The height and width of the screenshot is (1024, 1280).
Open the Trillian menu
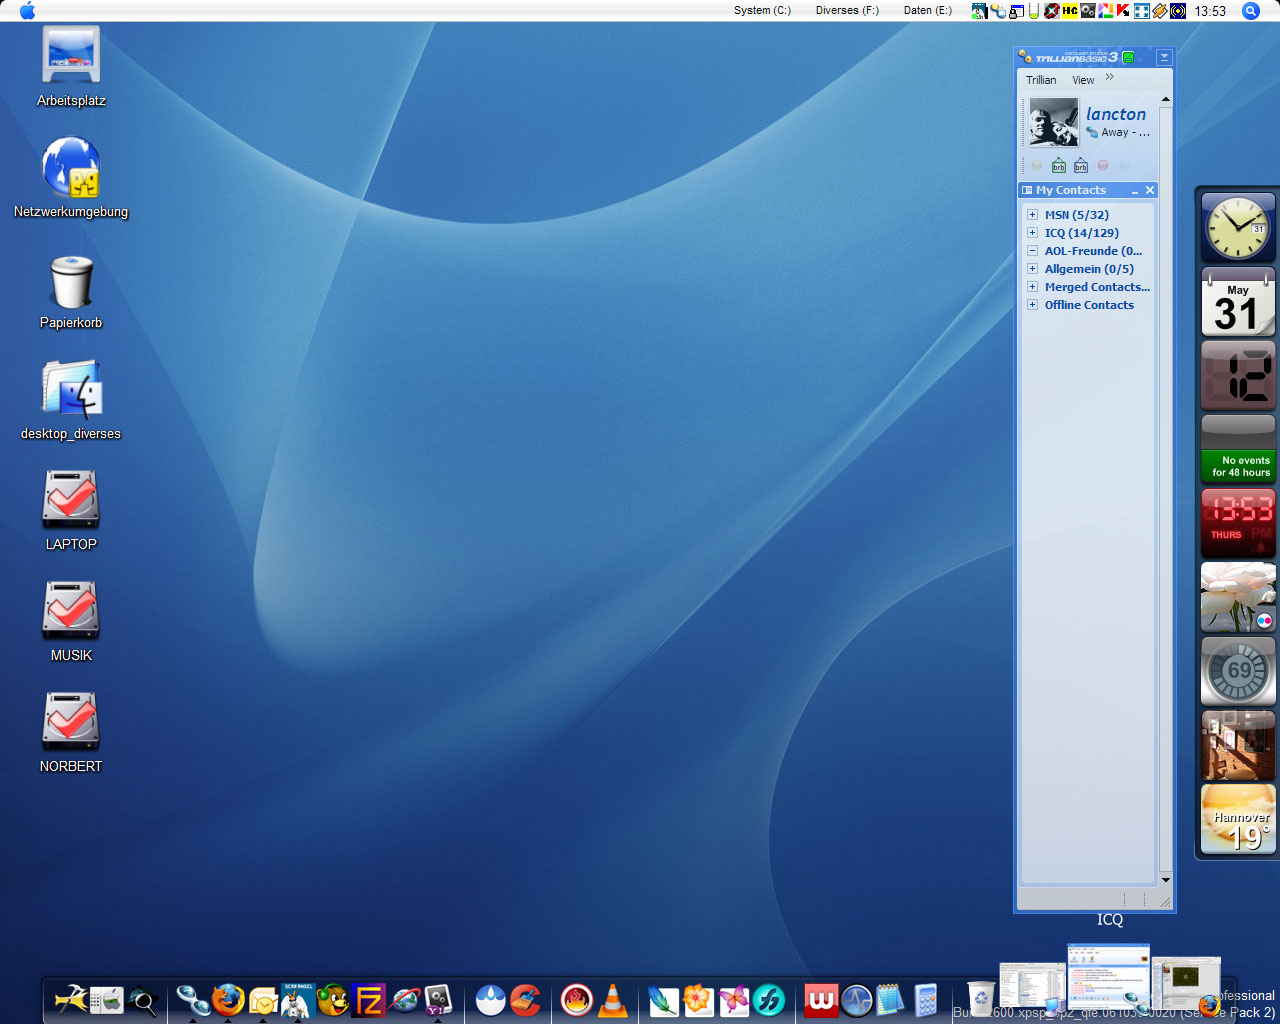[x=1040, y=80]
